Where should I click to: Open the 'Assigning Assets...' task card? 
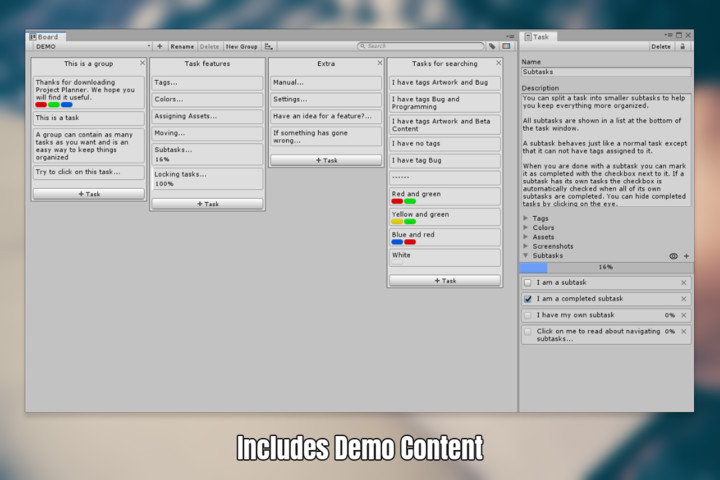coord(208,116)
